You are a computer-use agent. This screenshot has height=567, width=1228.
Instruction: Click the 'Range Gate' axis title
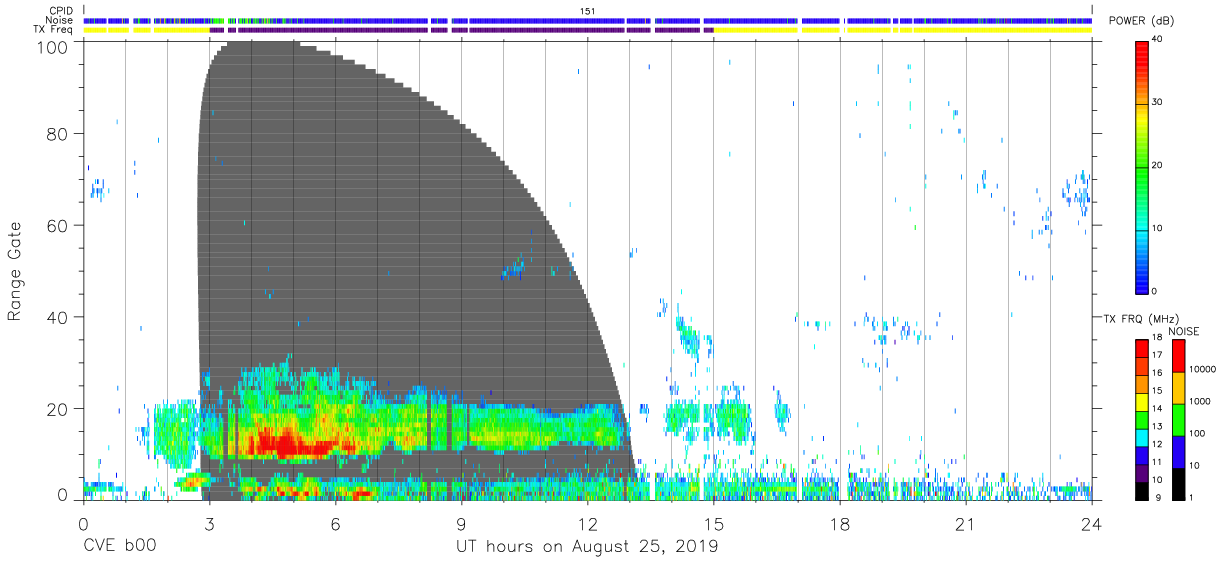tap(15, 270)
